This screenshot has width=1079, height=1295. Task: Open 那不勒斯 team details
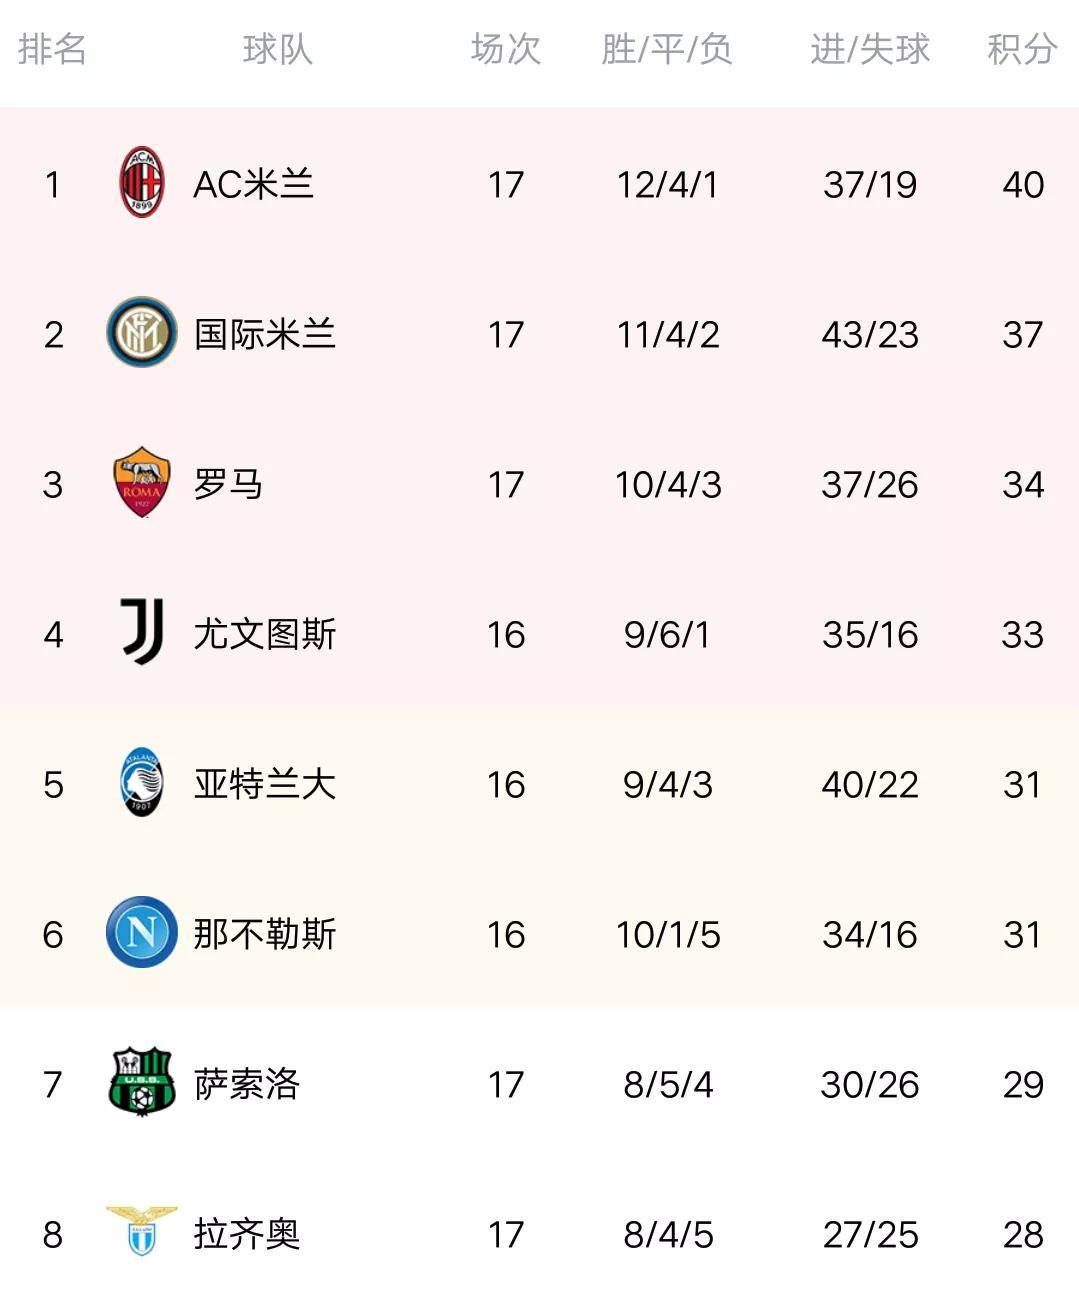pos(265,934)
